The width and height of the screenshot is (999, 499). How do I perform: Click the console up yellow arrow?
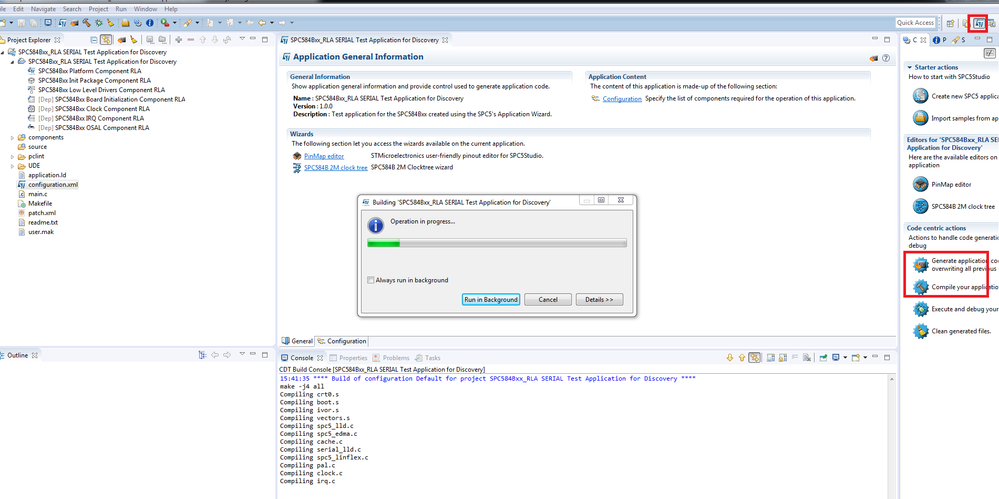pos(742,358)
